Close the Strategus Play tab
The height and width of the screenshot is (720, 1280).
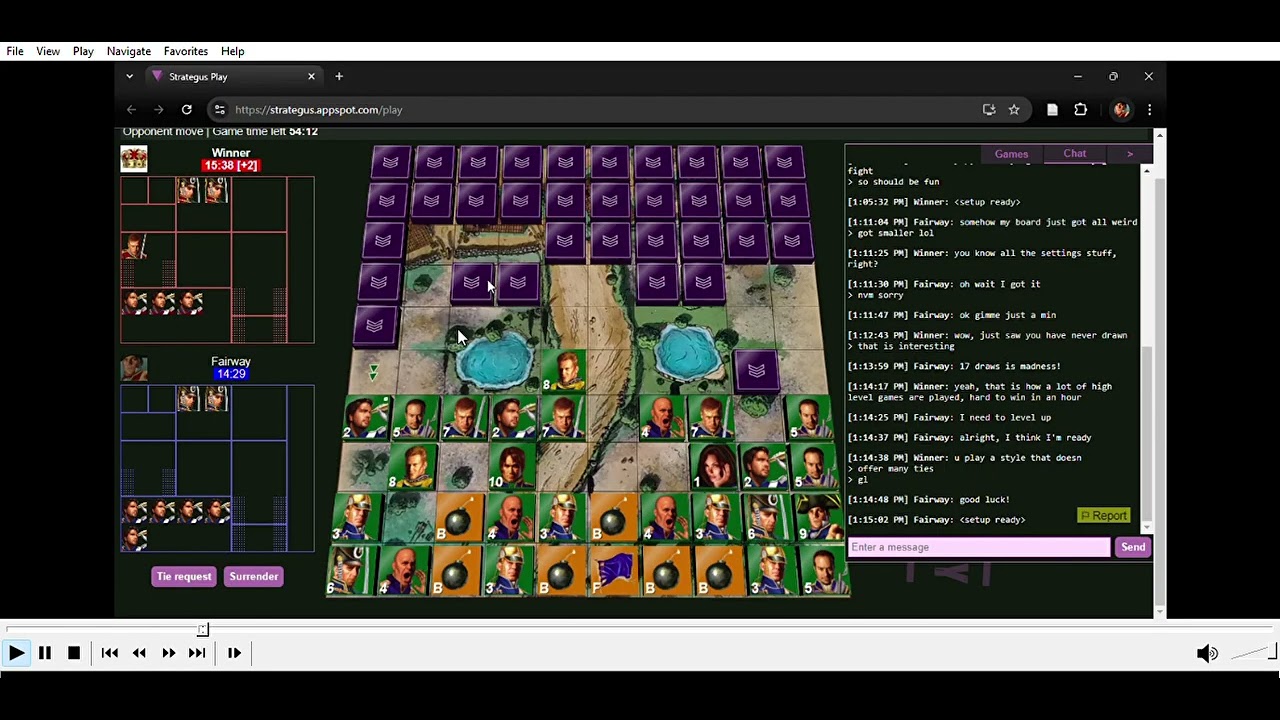coord(311,77)
